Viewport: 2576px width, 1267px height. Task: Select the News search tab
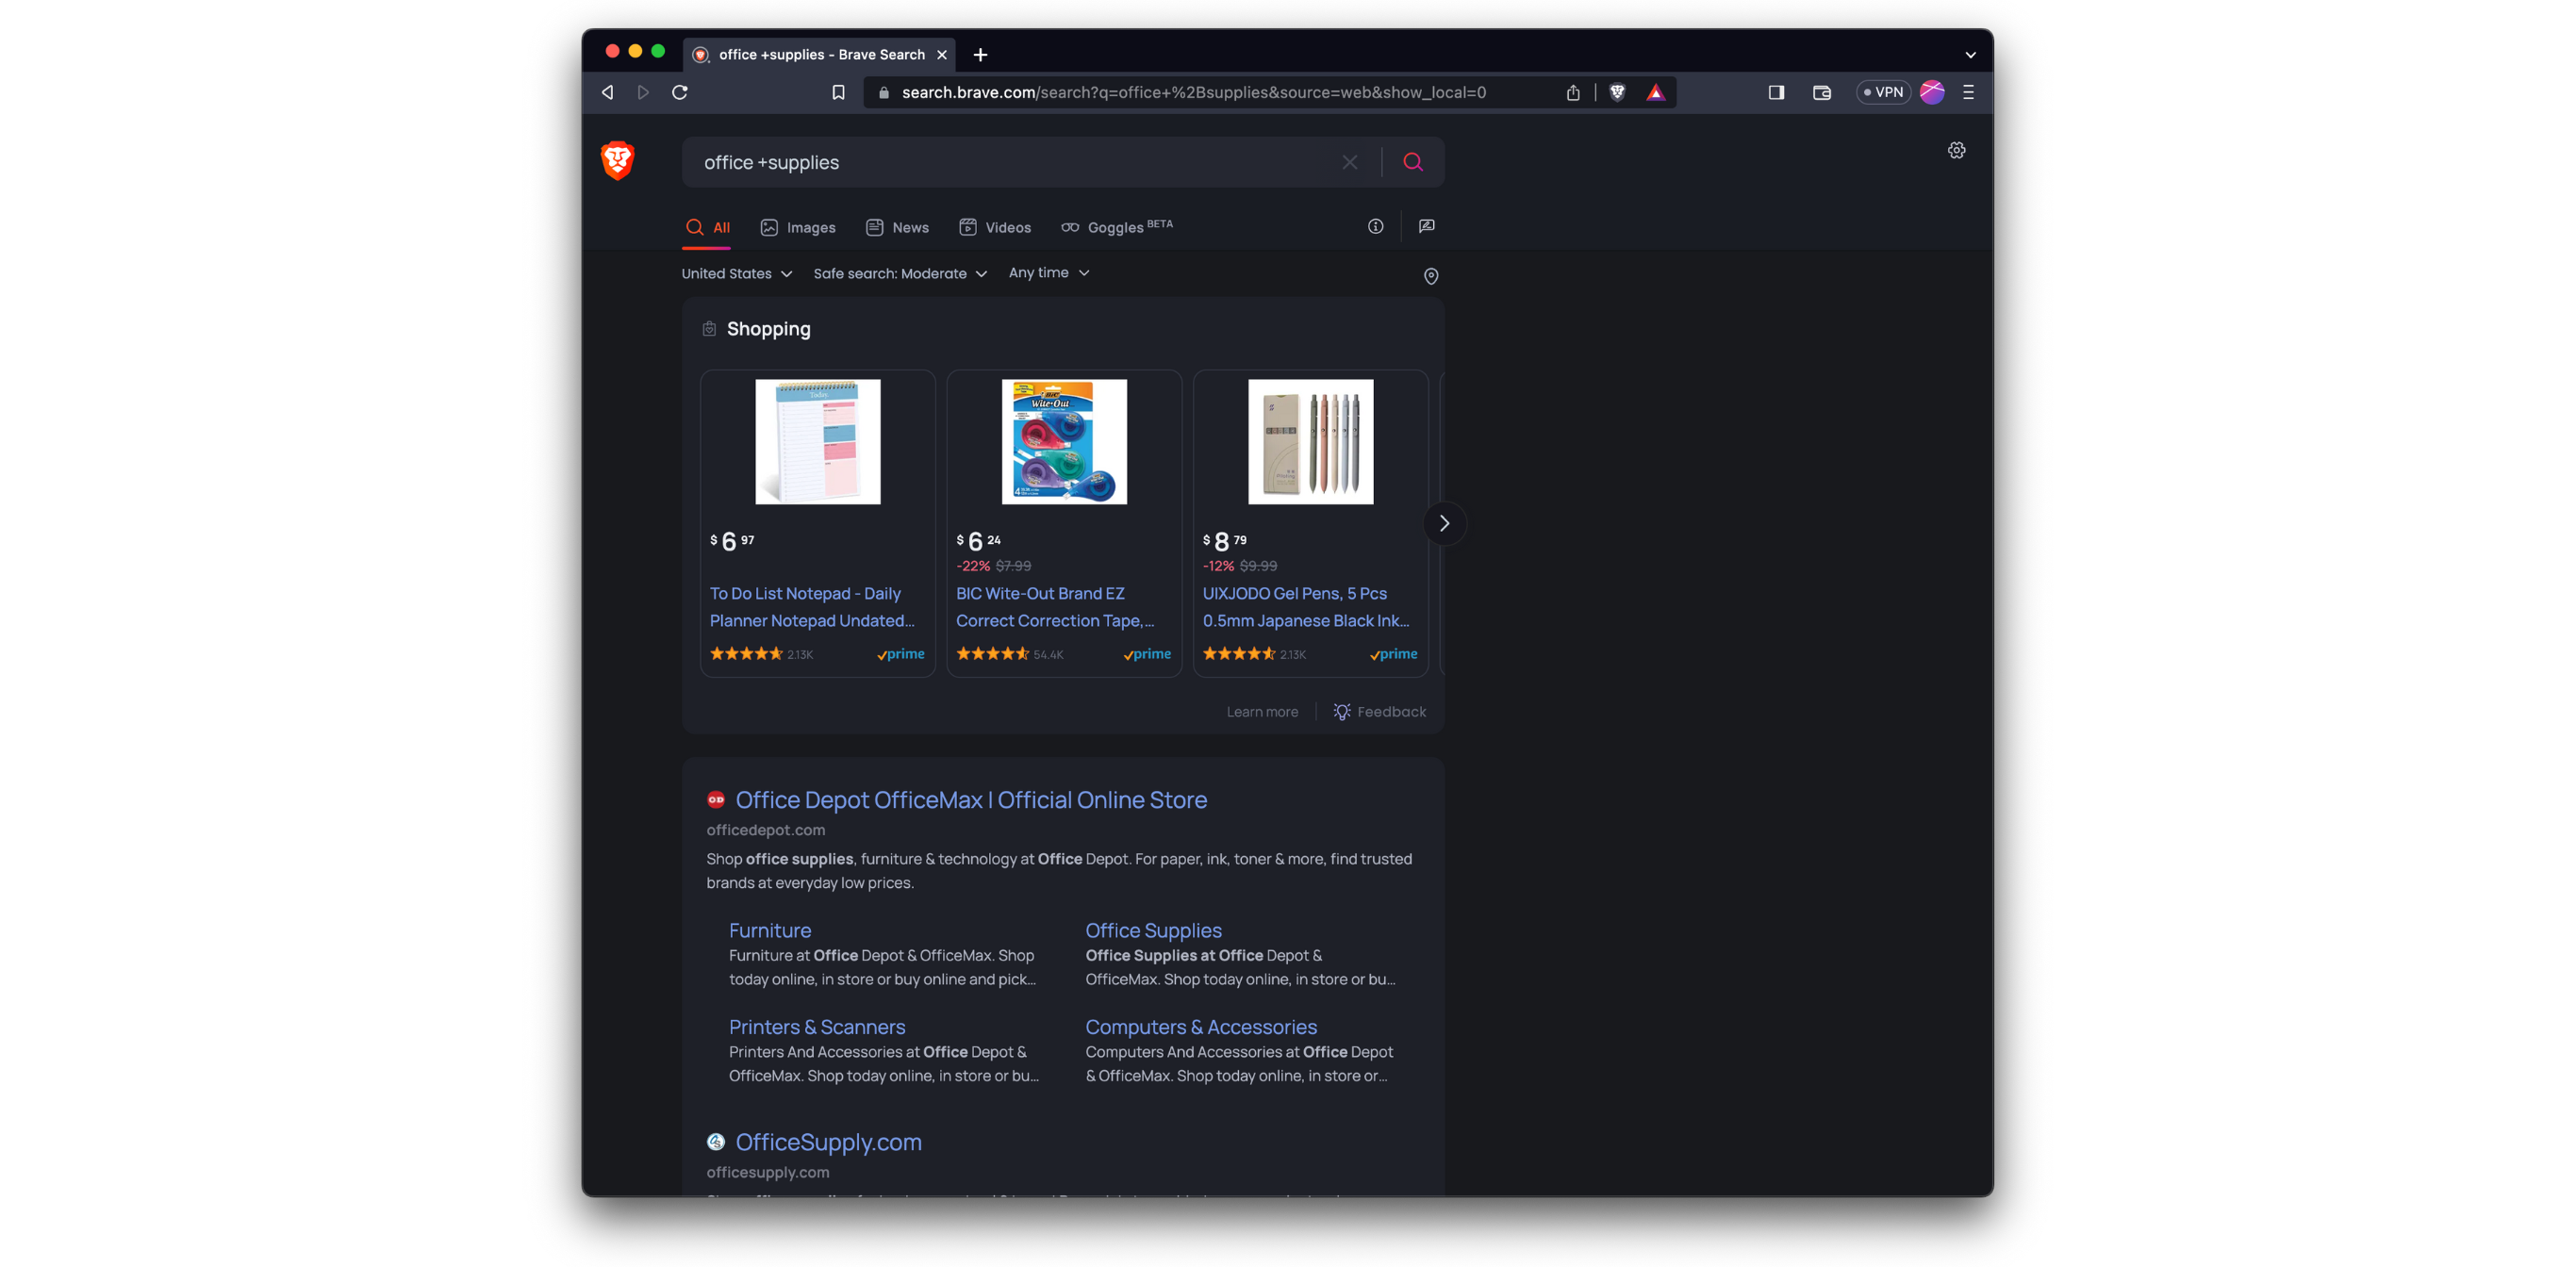point(896,227)
